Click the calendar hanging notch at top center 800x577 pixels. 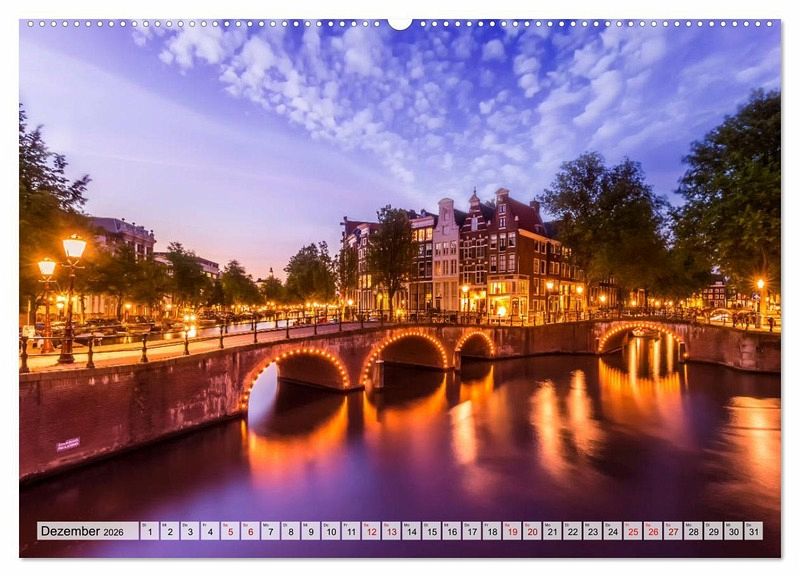(x=400, y=23)
